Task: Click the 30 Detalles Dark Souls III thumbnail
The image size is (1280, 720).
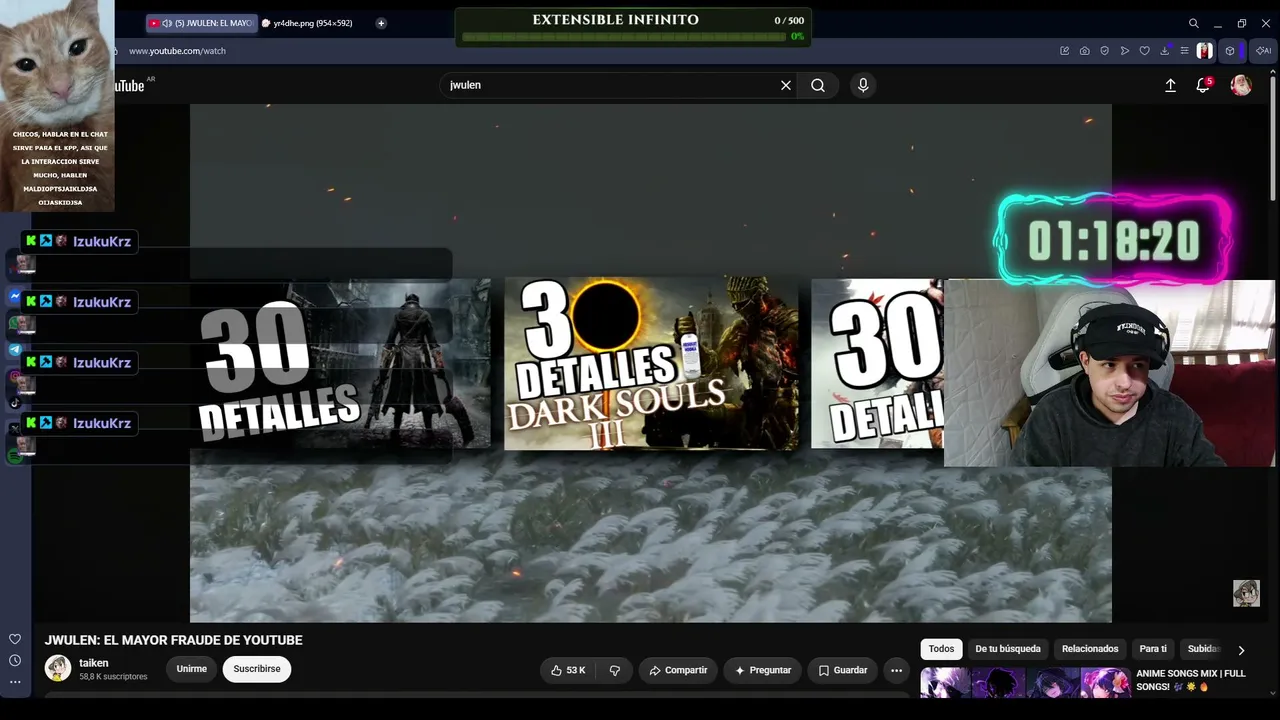Action: pyautogui.click(x=651, y=364)
